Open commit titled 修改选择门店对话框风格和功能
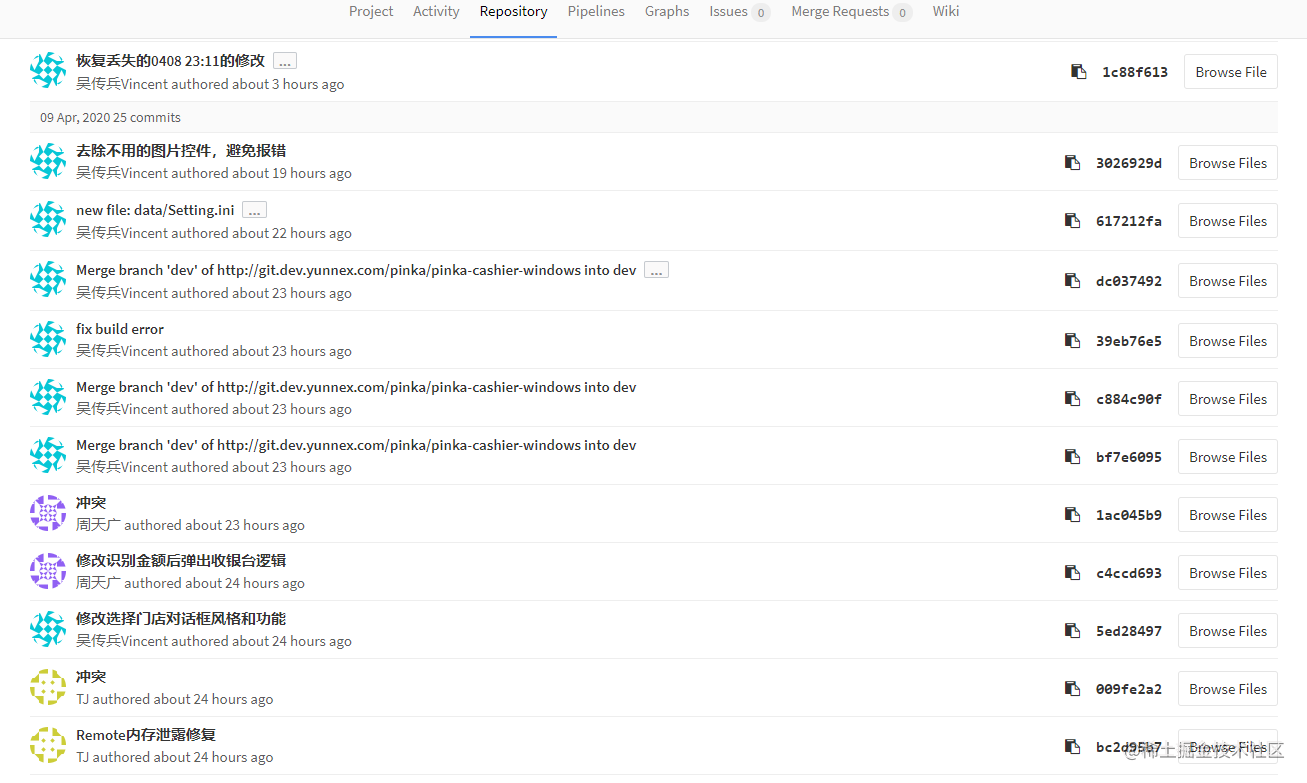1307x783 pixels. (181, 619)
